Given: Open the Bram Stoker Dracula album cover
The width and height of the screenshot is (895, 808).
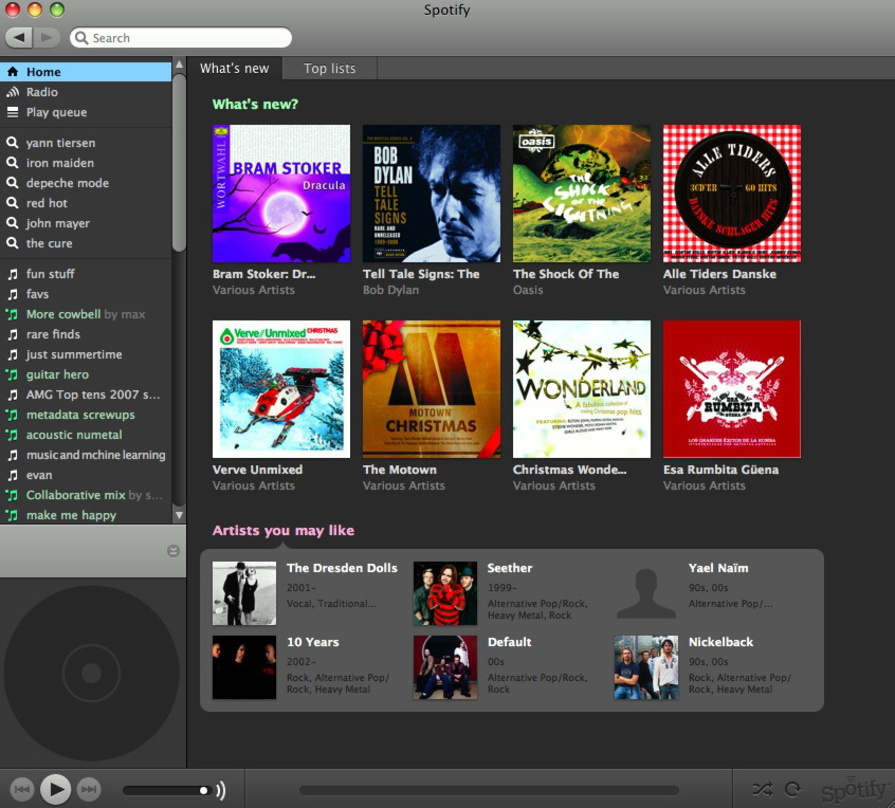Looking at the screenshot, I should 281,193.
